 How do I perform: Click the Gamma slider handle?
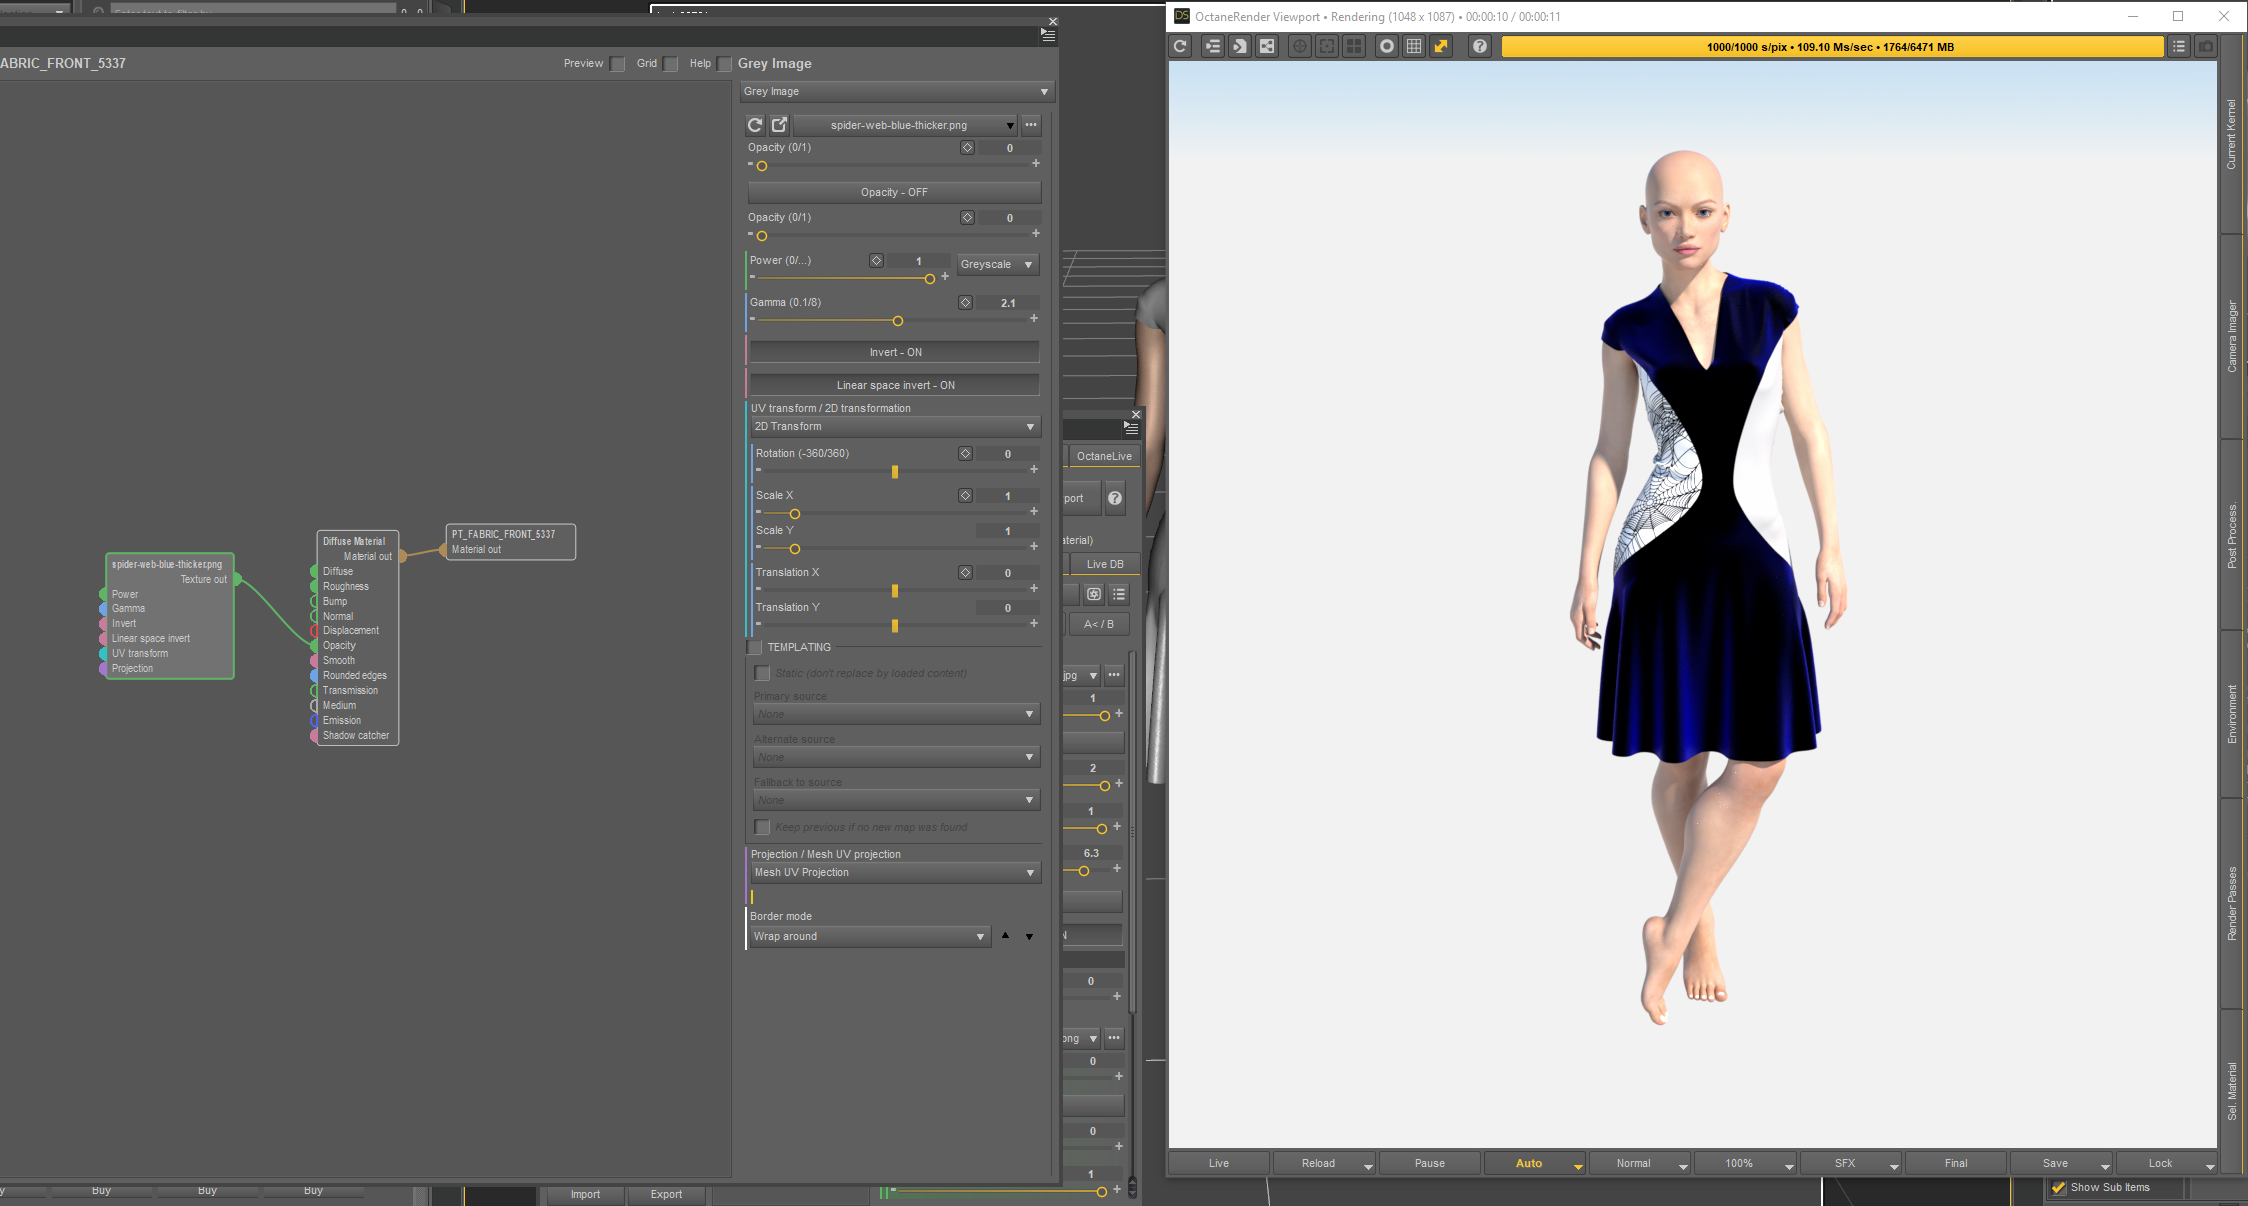click(898, 321)
